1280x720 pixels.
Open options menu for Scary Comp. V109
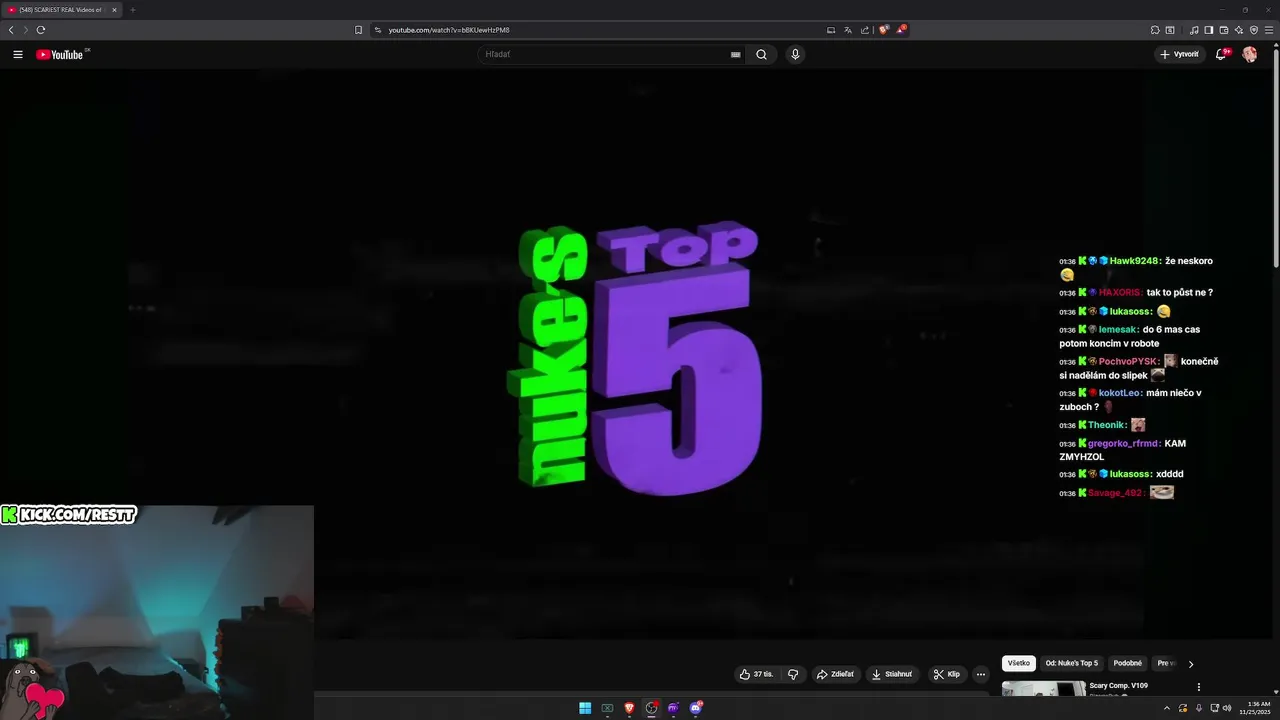1198,687
